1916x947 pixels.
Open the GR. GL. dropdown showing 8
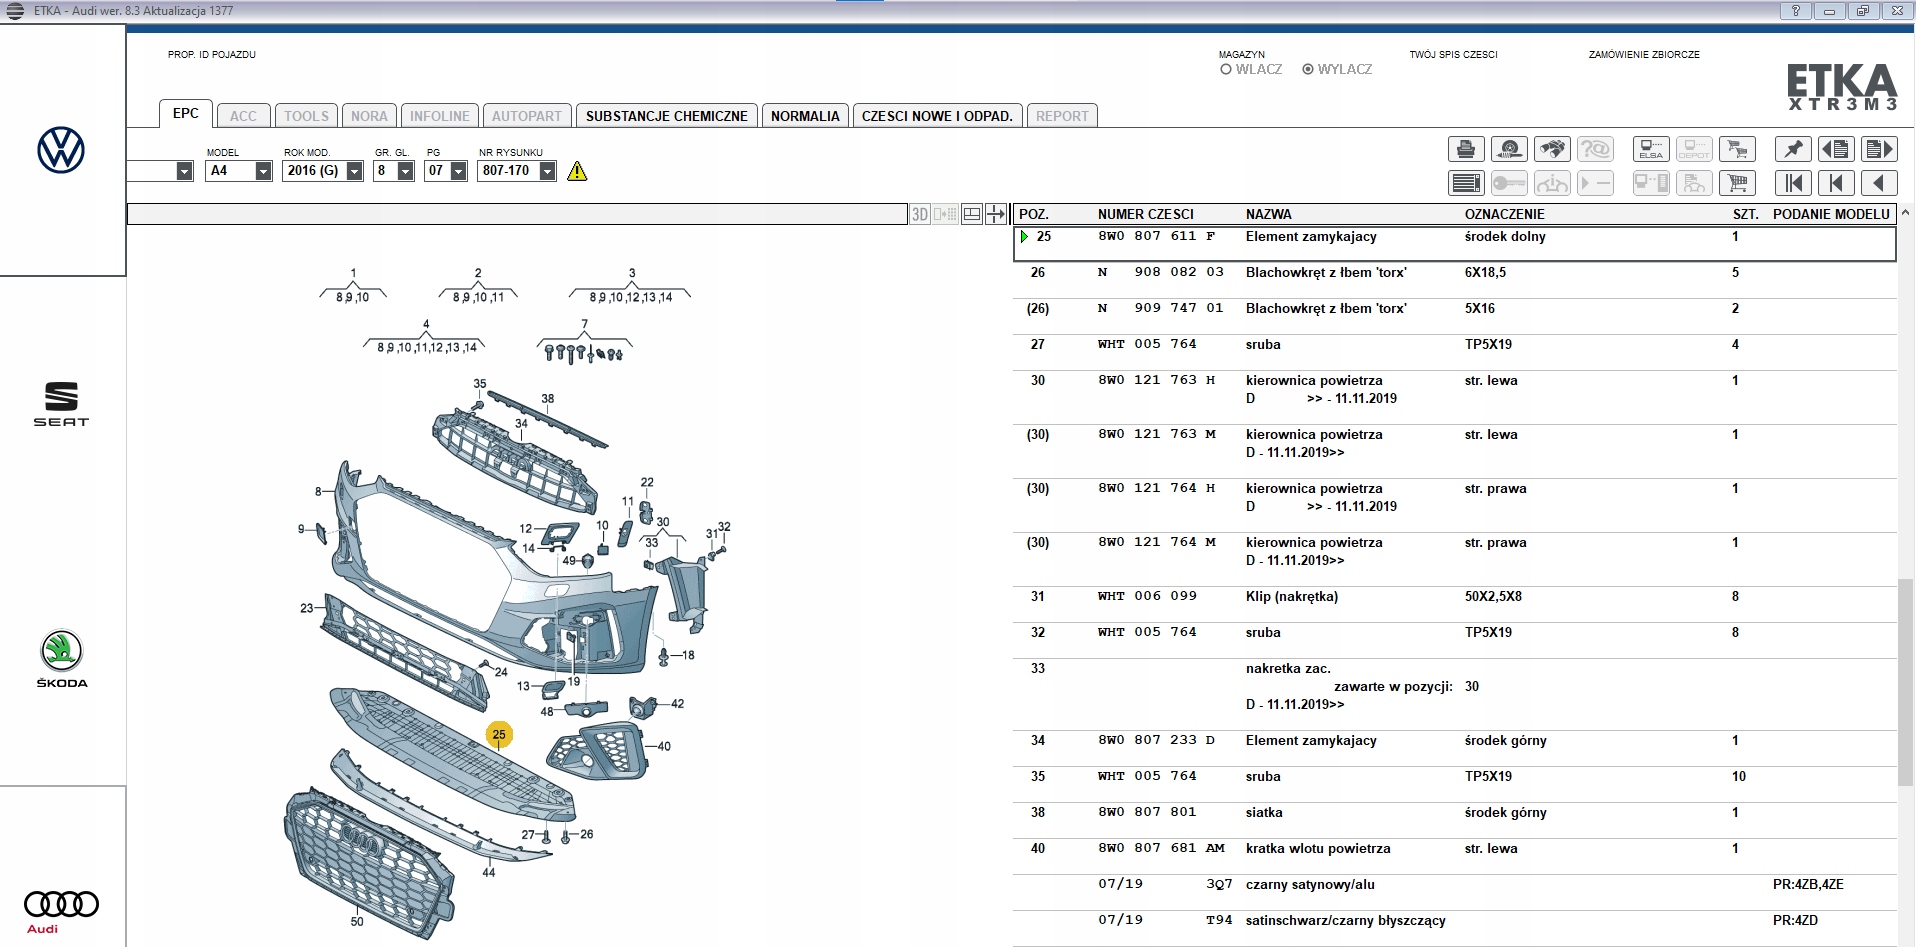394,171
